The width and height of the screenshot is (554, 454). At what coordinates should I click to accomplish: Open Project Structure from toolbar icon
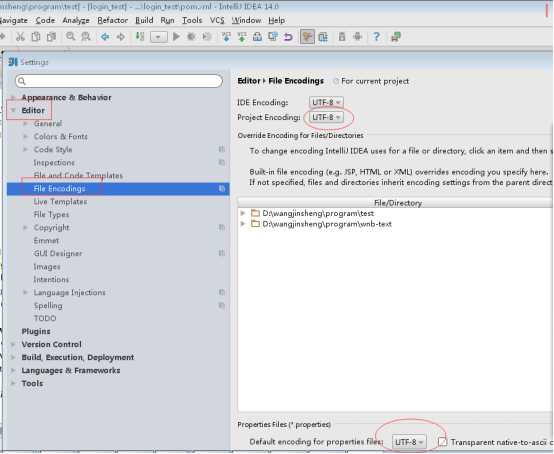(323, 37)
